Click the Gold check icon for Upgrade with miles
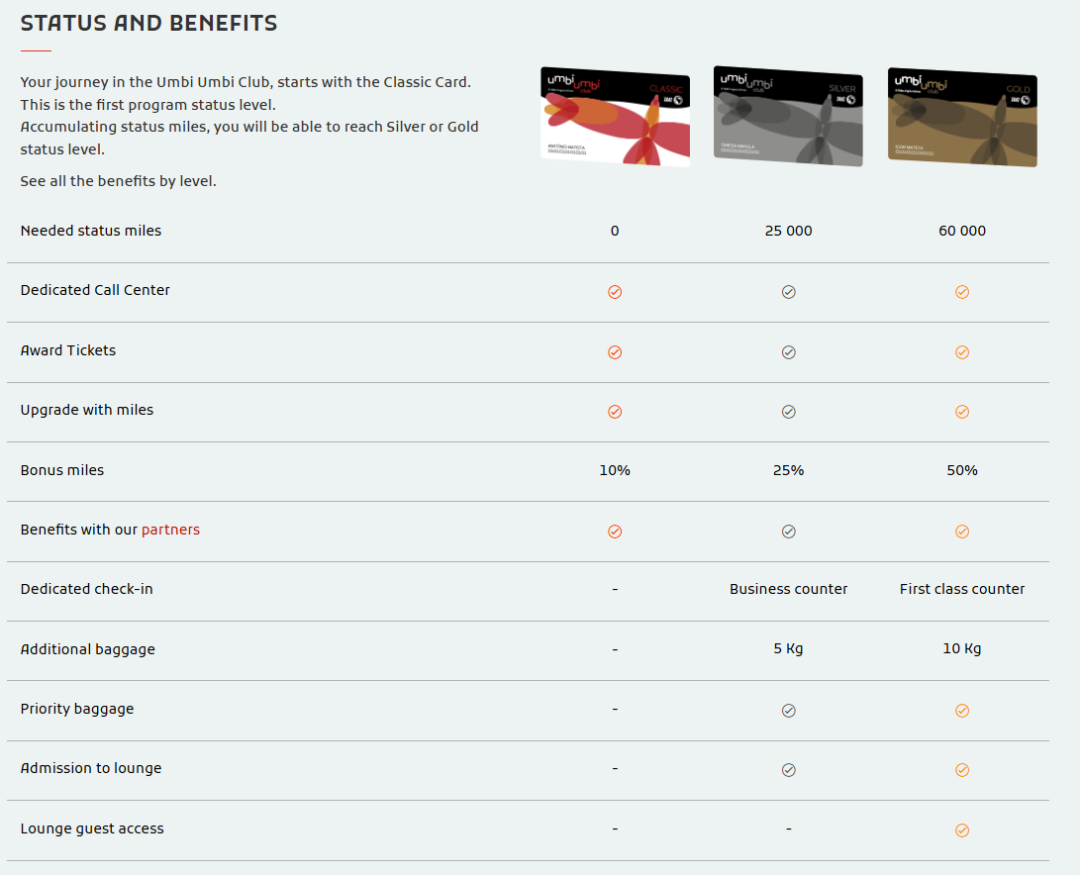The image size is (1080, 875). pos(962,412)
